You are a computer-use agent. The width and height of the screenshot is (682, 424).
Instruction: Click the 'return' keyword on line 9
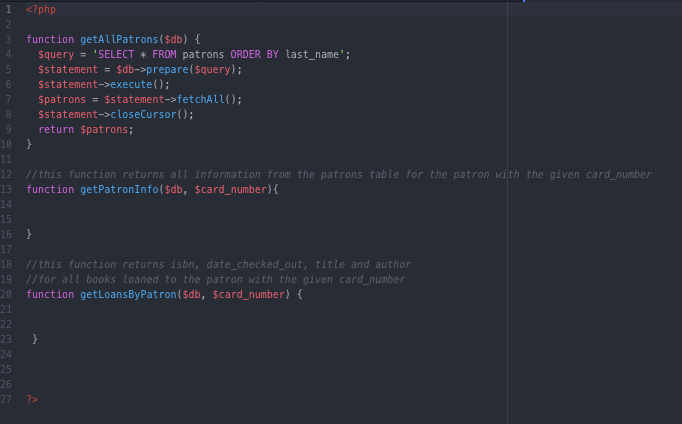56,130
